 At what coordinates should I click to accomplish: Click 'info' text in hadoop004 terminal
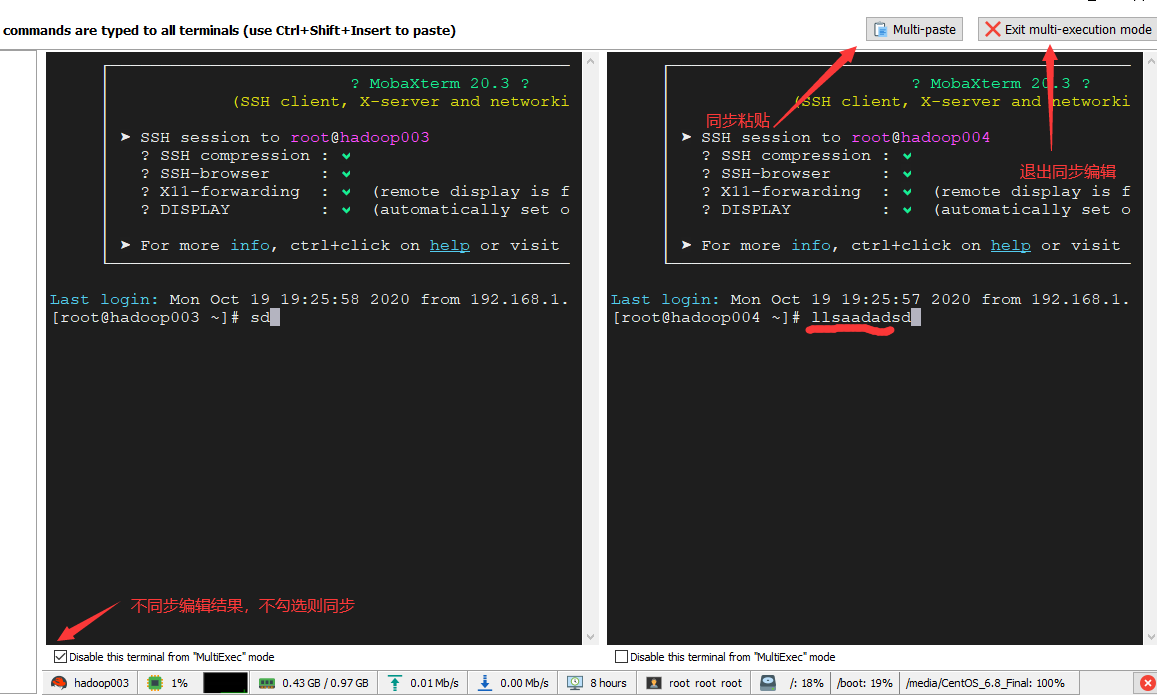(811, 246)
